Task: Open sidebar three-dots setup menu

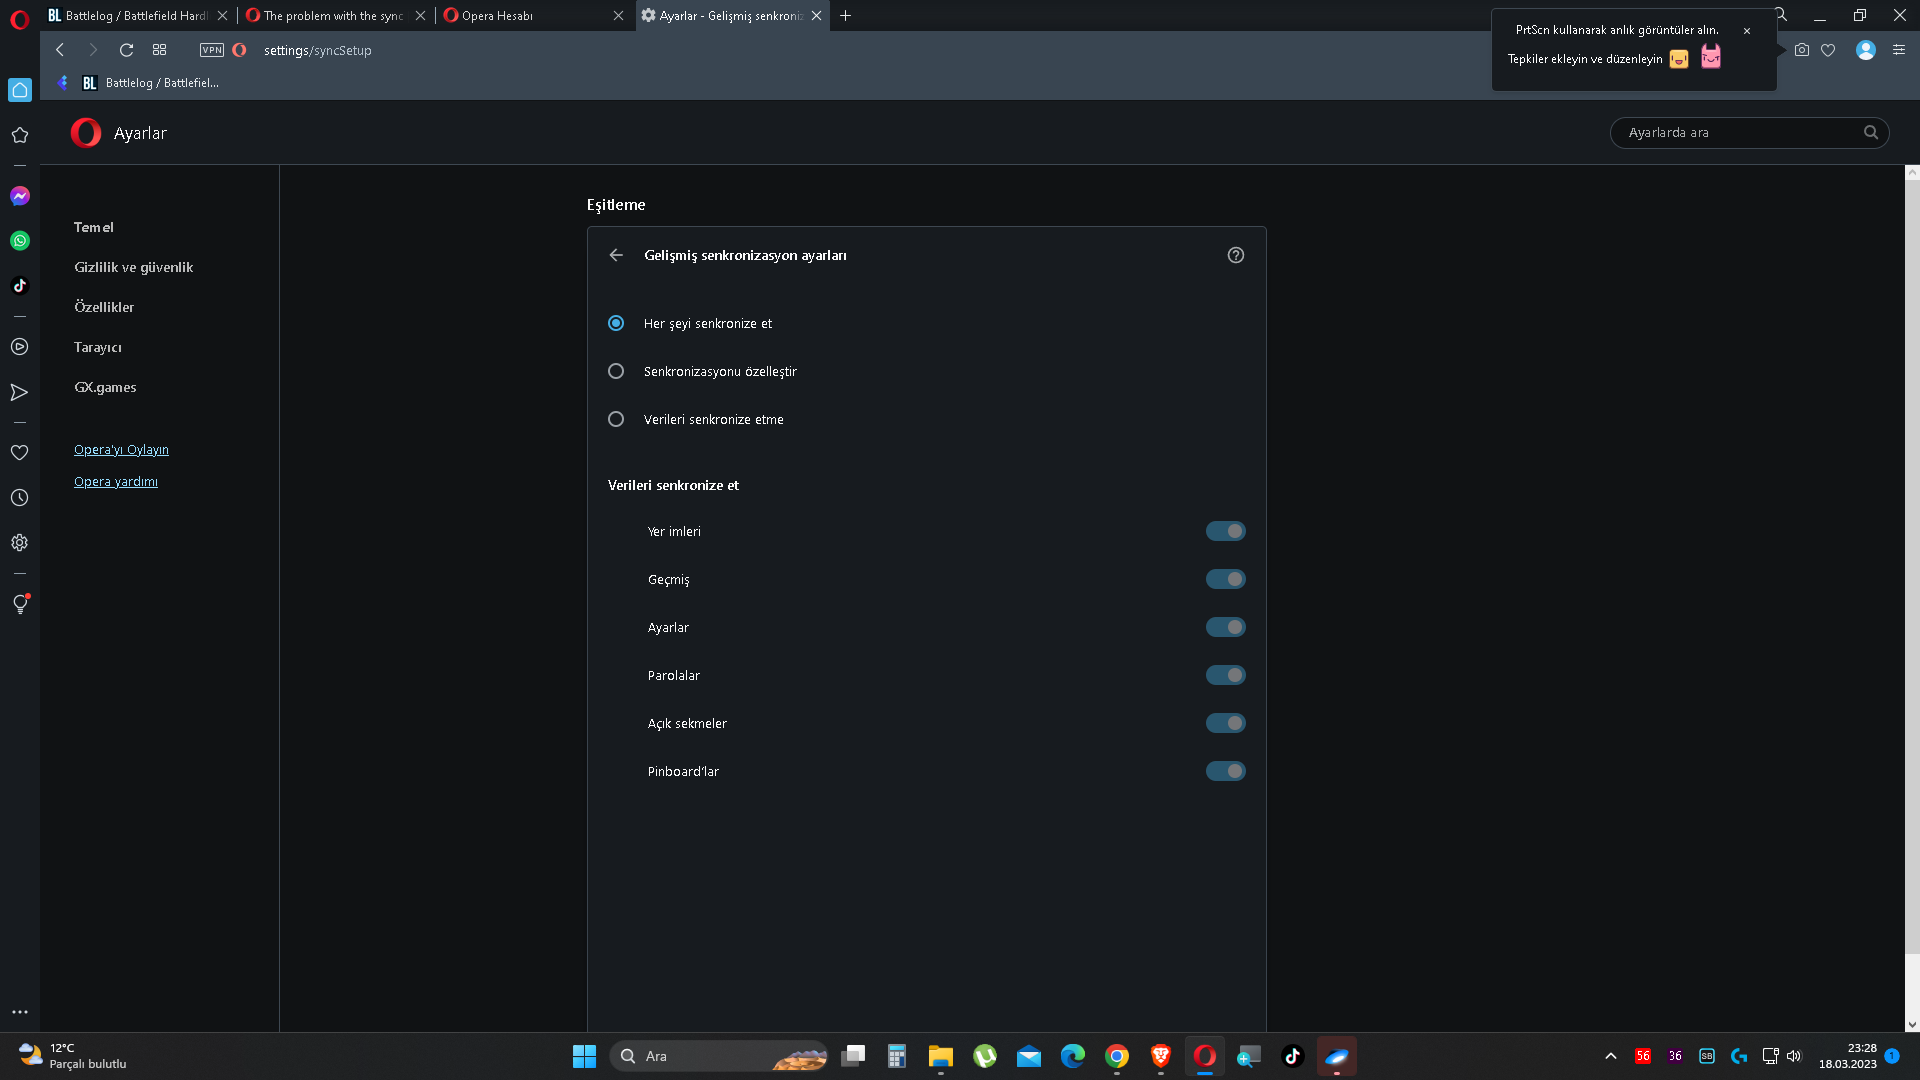Action: [x=20, y=1012]
